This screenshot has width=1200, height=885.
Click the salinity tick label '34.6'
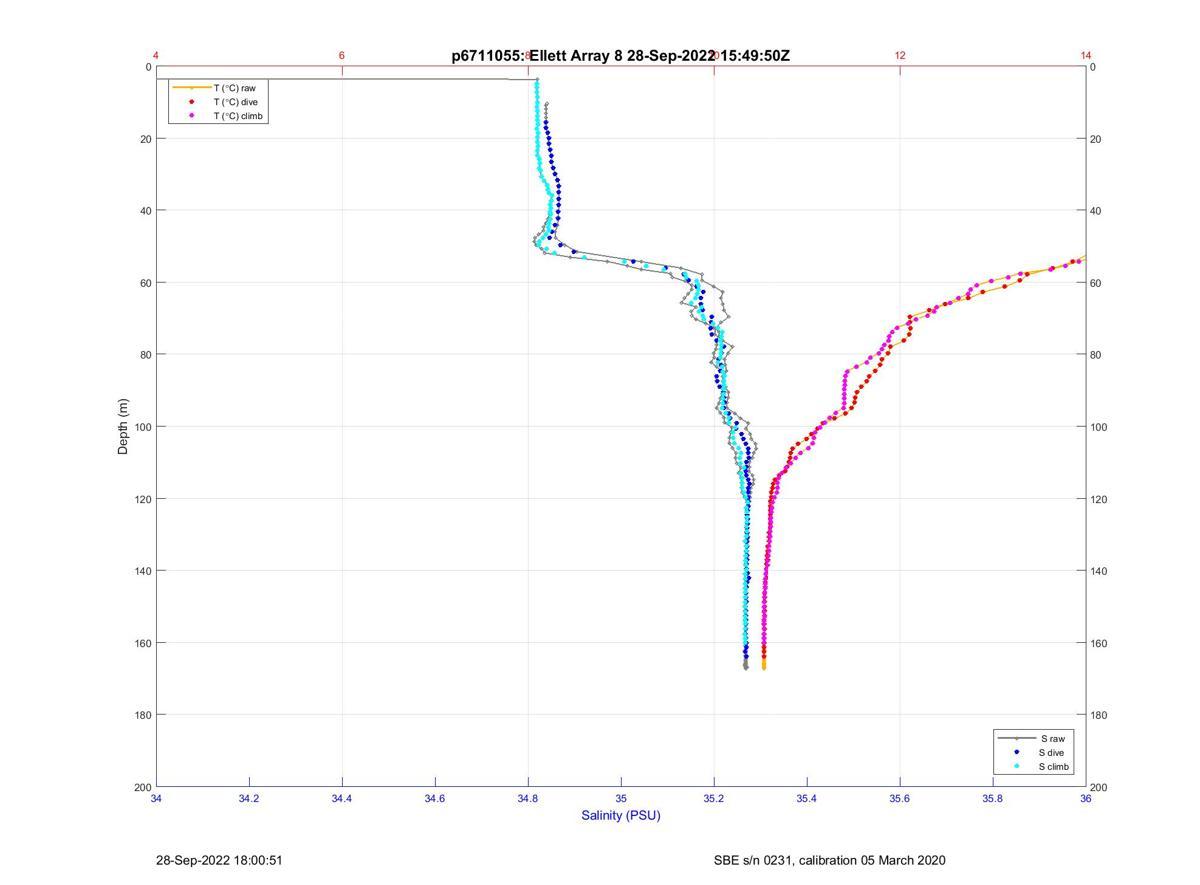pyautogui.click(x=435, y=798)
